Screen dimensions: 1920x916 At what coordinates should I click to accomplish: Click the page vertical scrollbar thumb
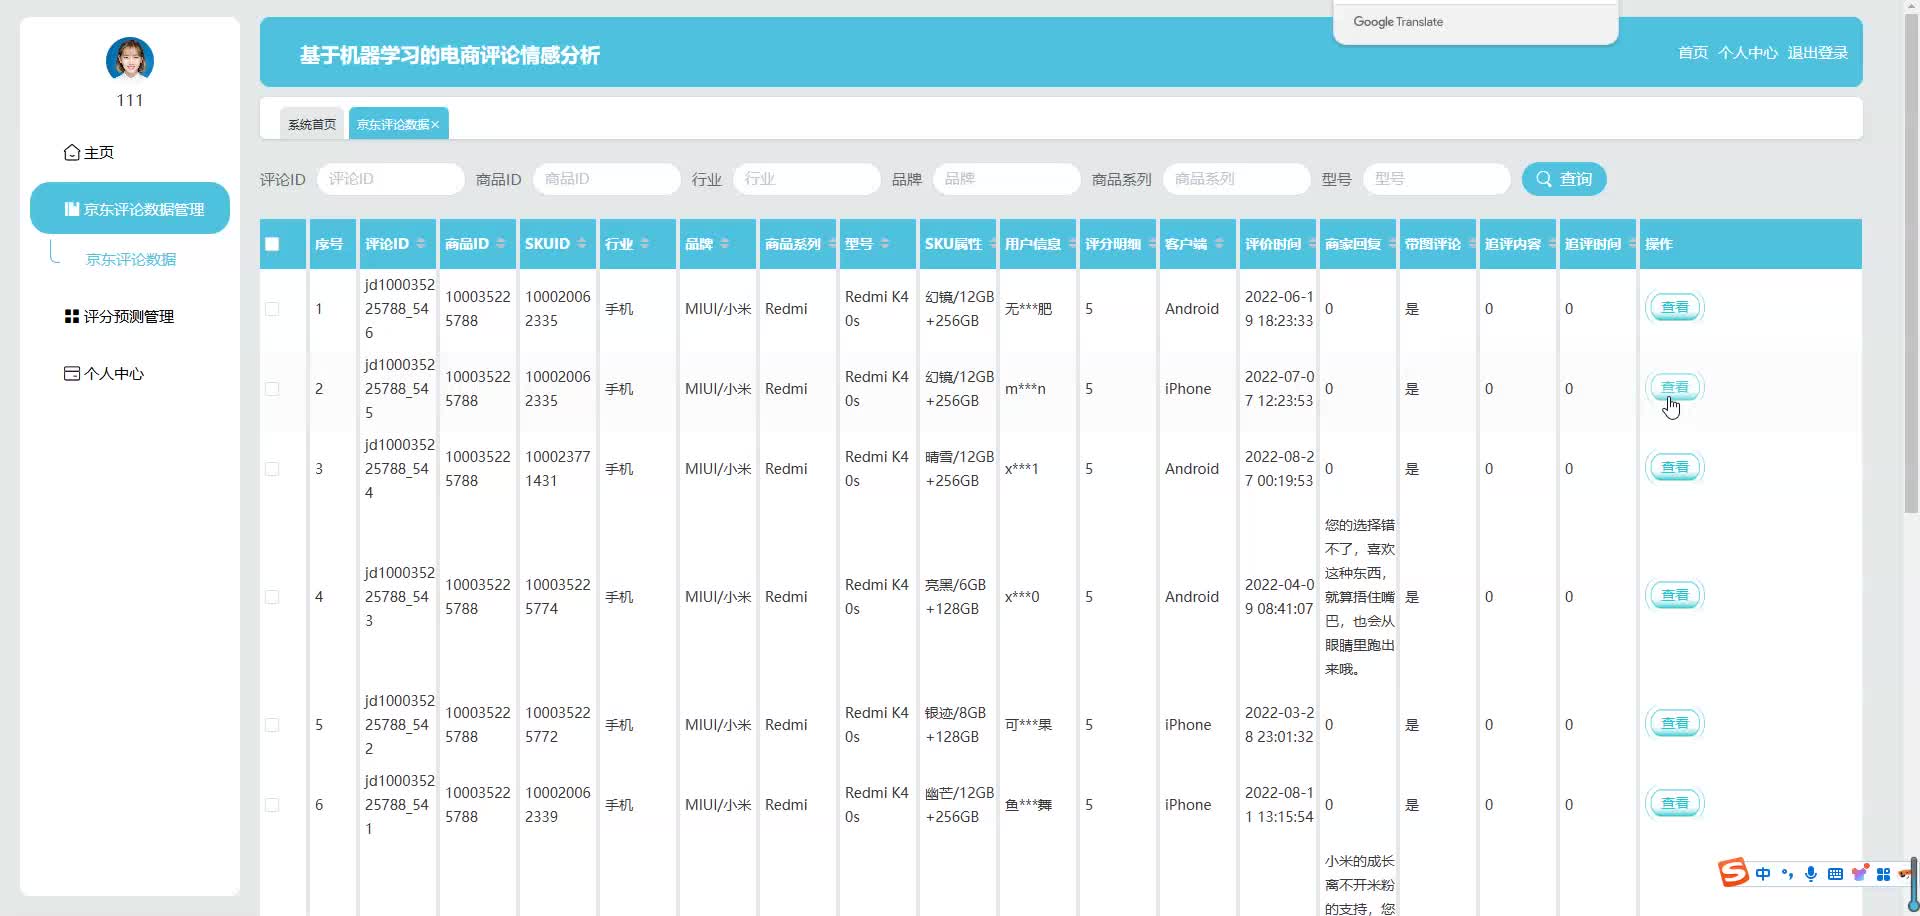click(x=1911, y=265)
